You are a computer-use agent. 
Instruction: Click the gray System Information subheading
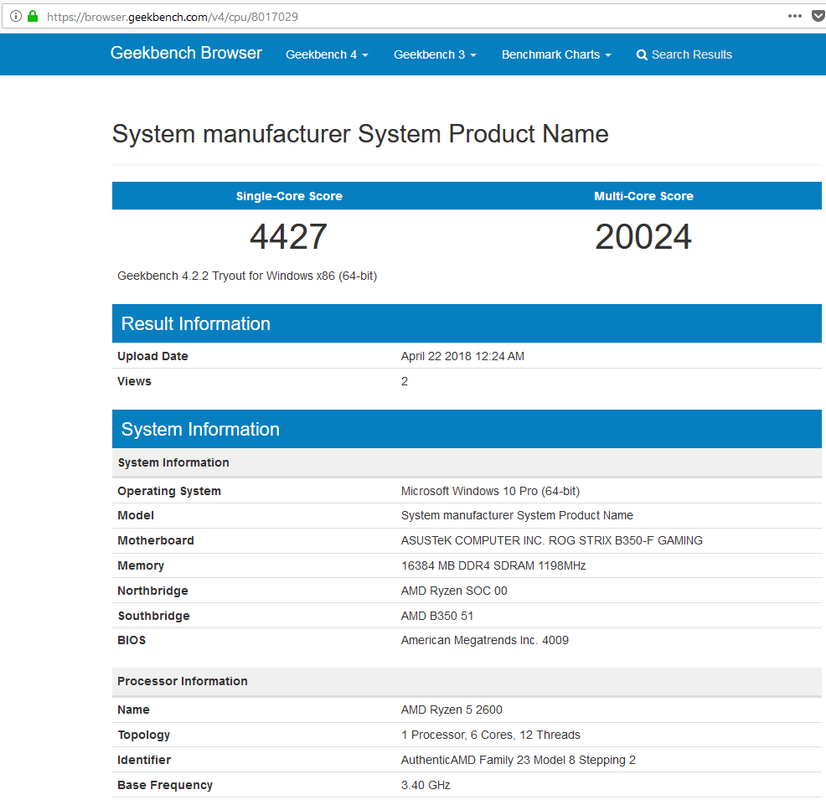467,462
